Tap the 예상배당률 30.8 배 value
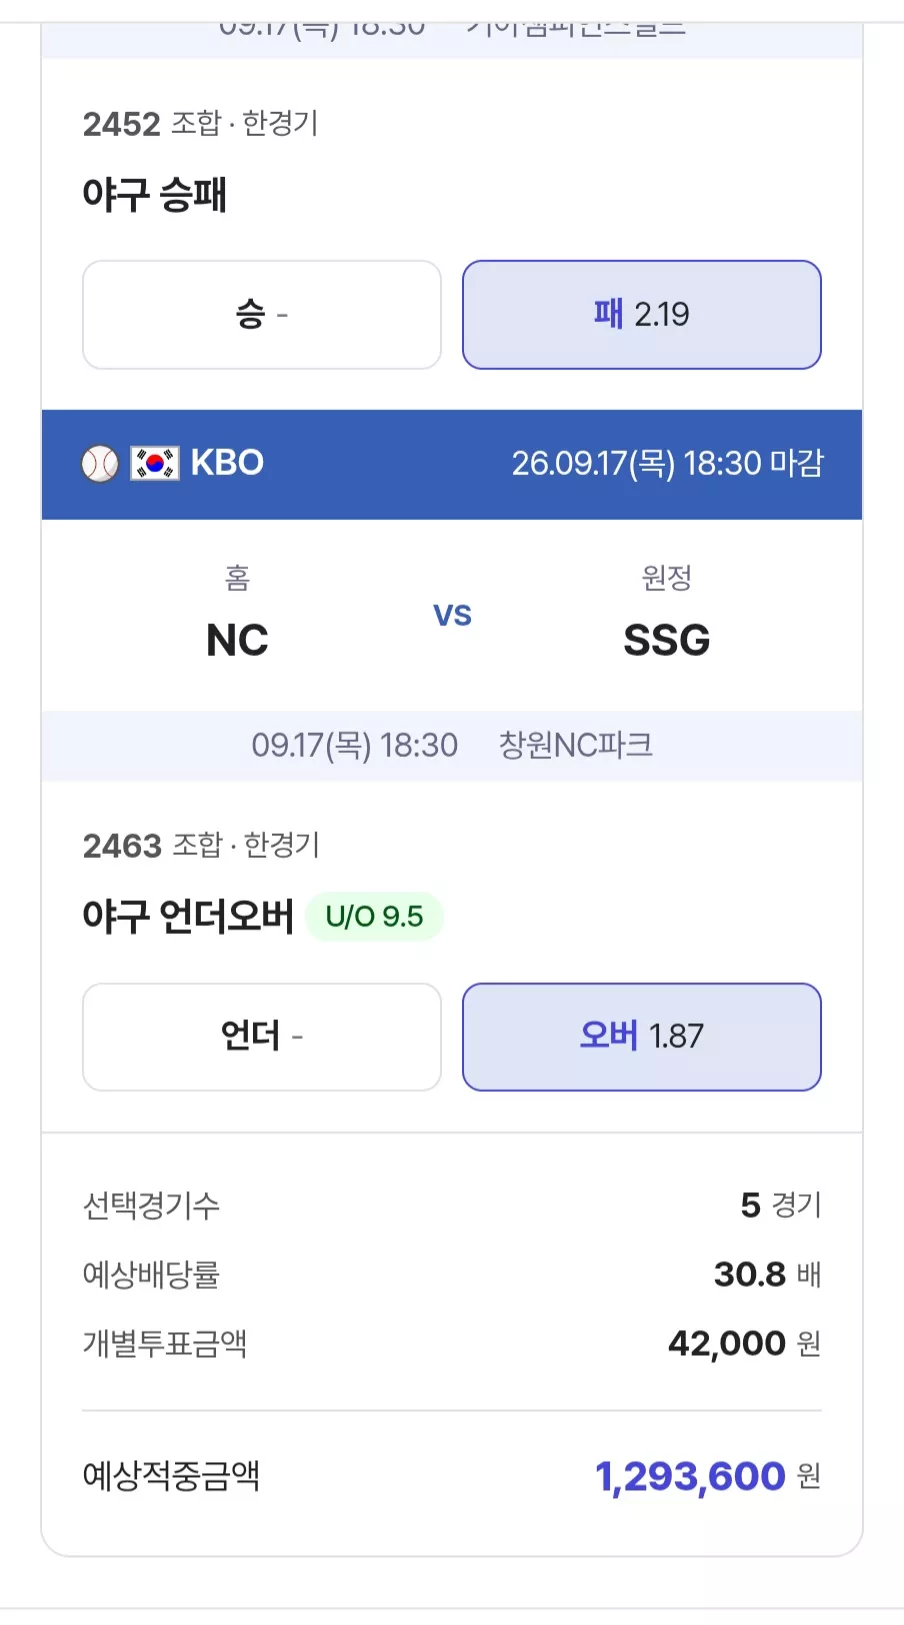 [768, 1274]
